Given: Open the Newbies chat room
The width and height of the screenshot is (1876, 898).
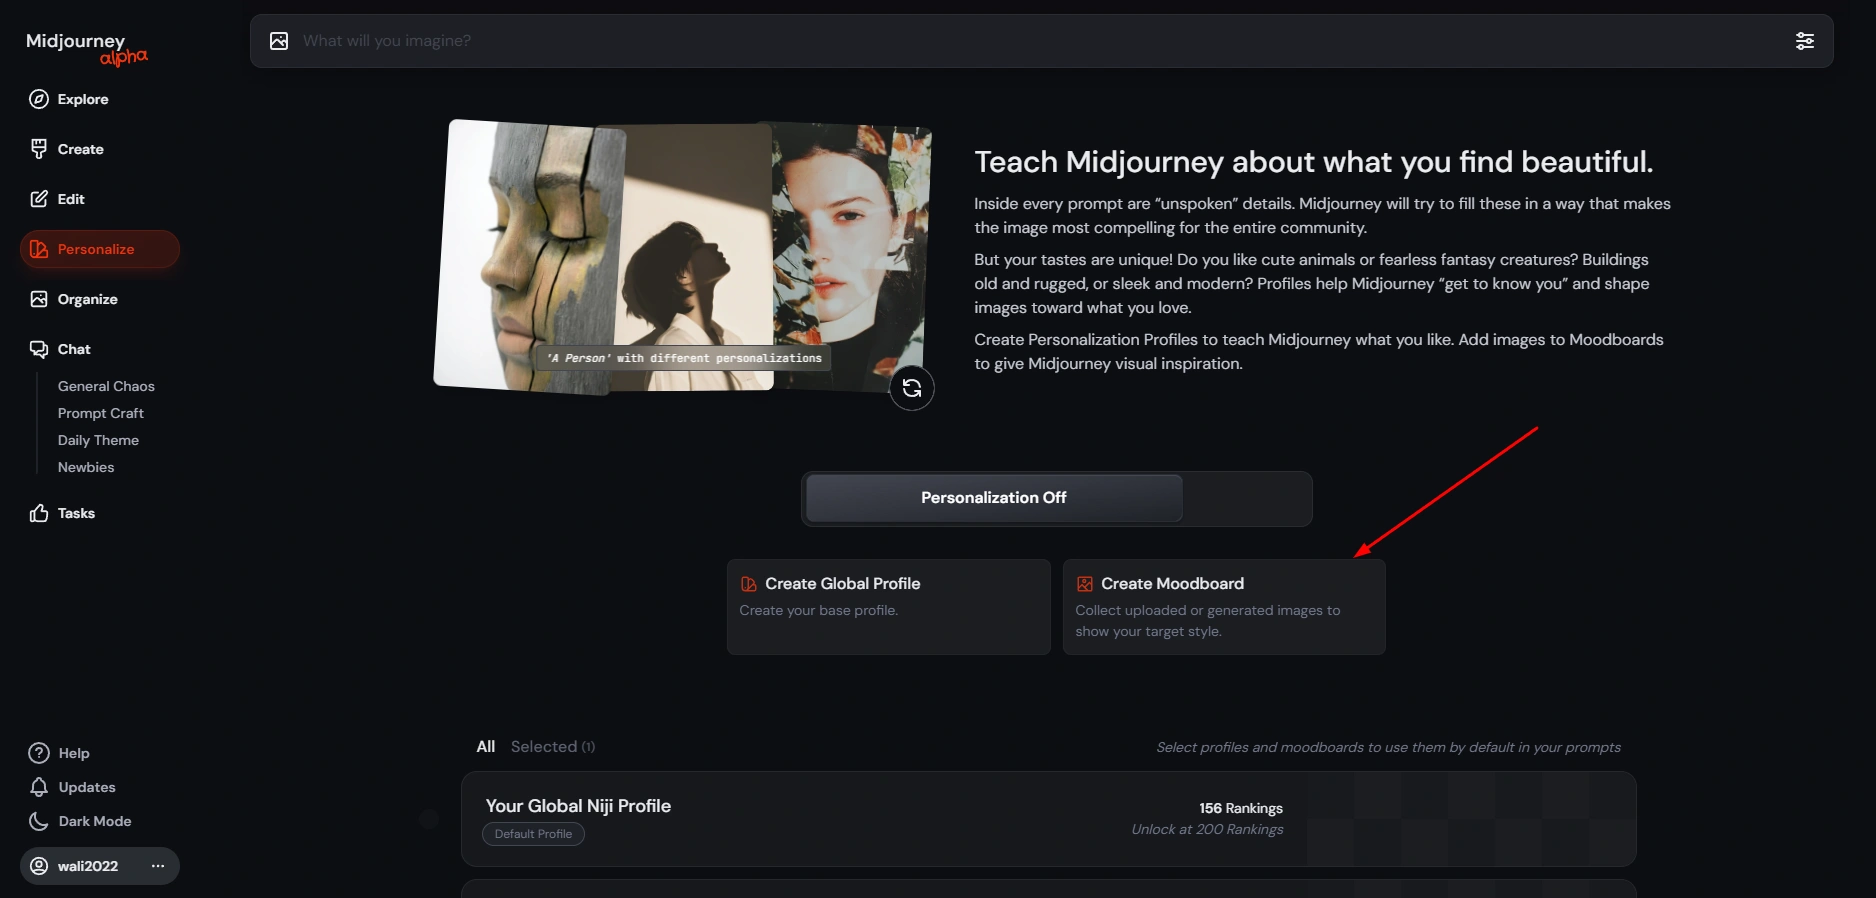Looking at the screenshot, I should [x=86, y=467].
